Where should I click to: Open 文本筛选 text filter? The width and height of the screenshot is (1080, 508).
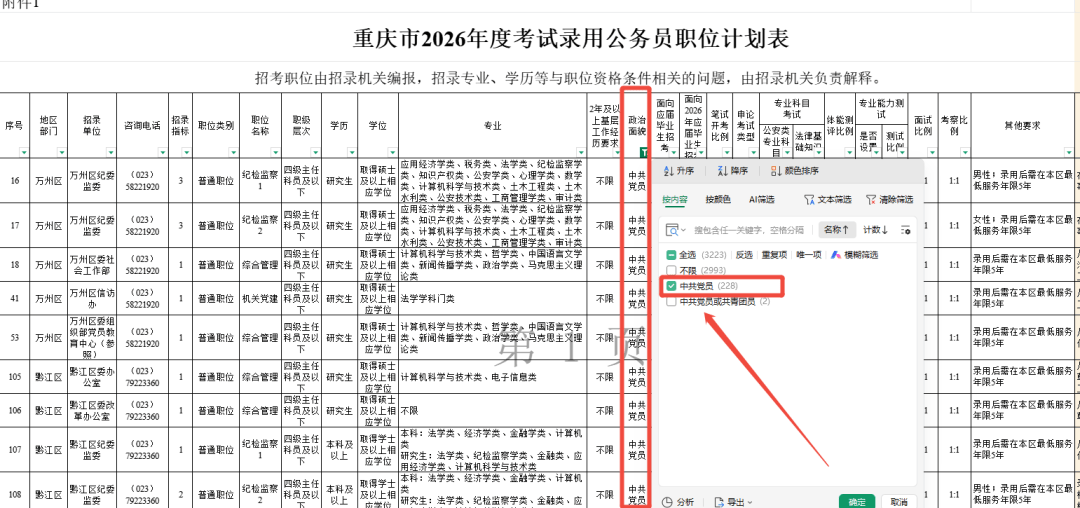point(829,200)
